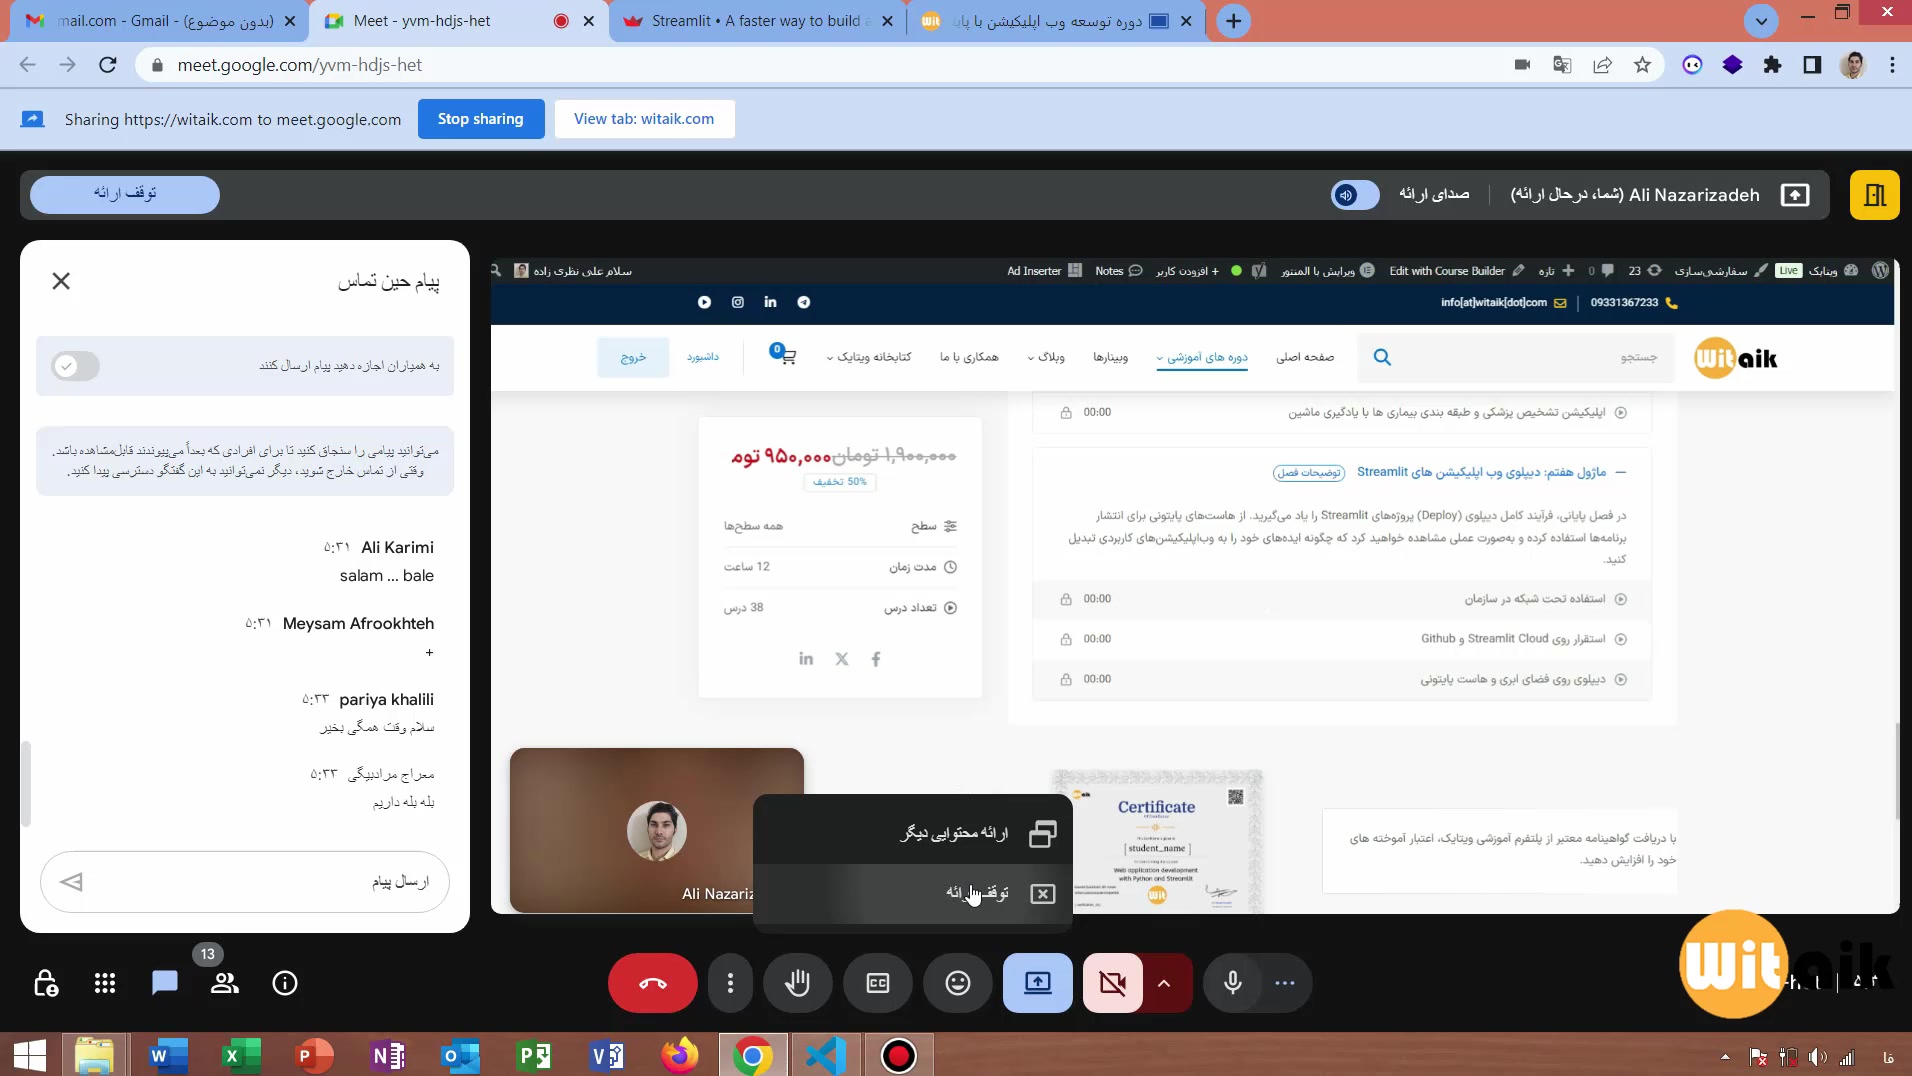
Task: Show the participants list
Action: tap(225, 983)
